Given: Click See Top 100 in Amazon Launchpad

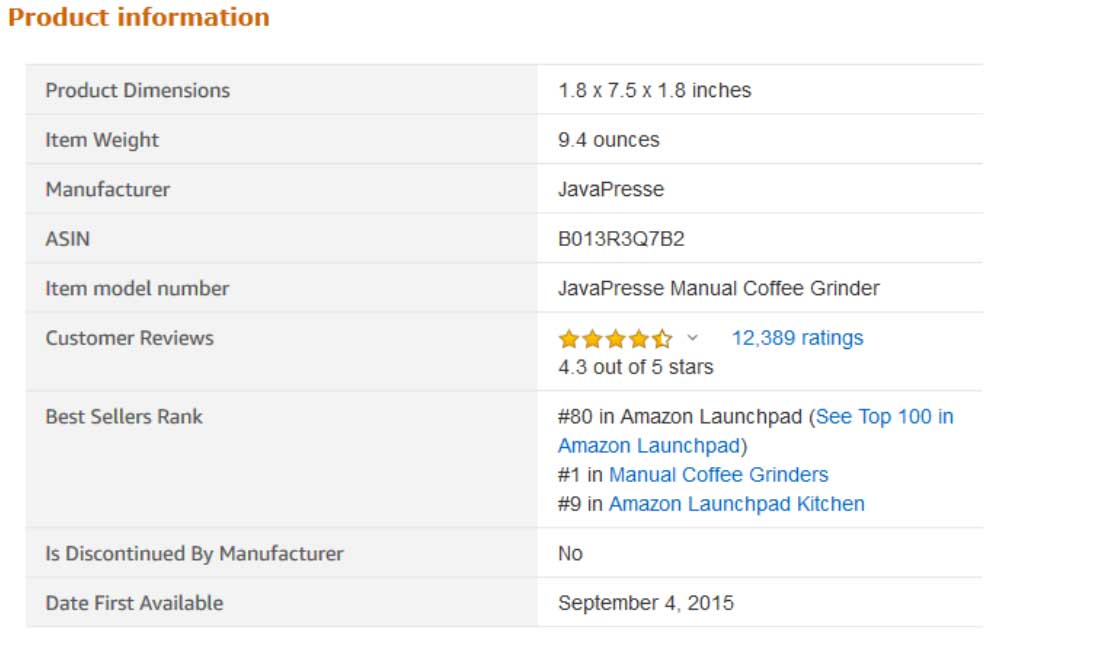Looking at the screenshot, I should [x=884, y=417].
